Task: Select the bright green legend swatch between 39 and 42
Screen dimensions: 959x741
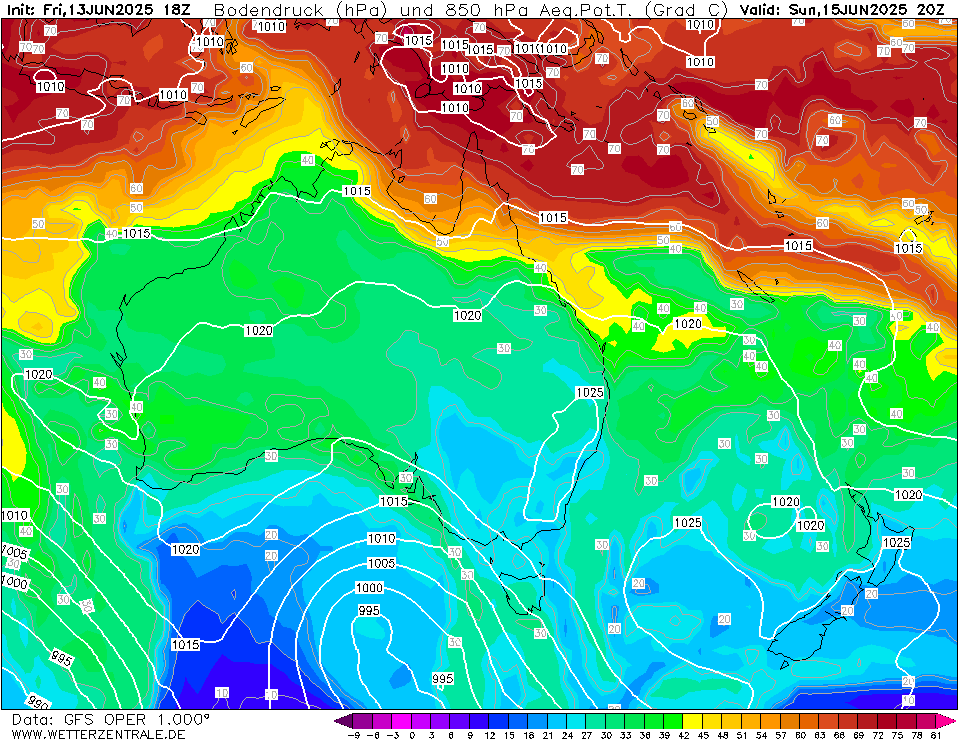Action: click(x=673, y=721)
